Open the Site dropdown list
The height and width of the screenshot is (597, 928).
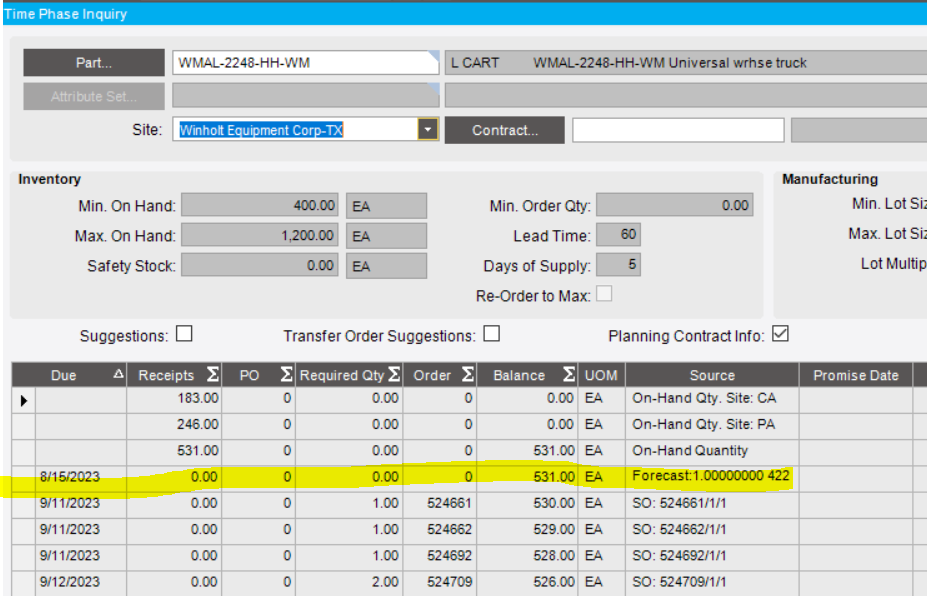(x=427, y=129)
